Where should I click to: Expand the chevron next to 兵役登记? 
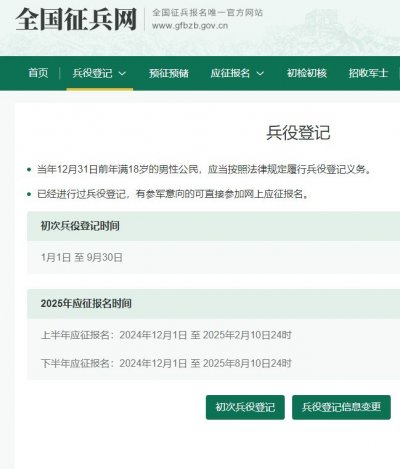(x=122, y=73)
